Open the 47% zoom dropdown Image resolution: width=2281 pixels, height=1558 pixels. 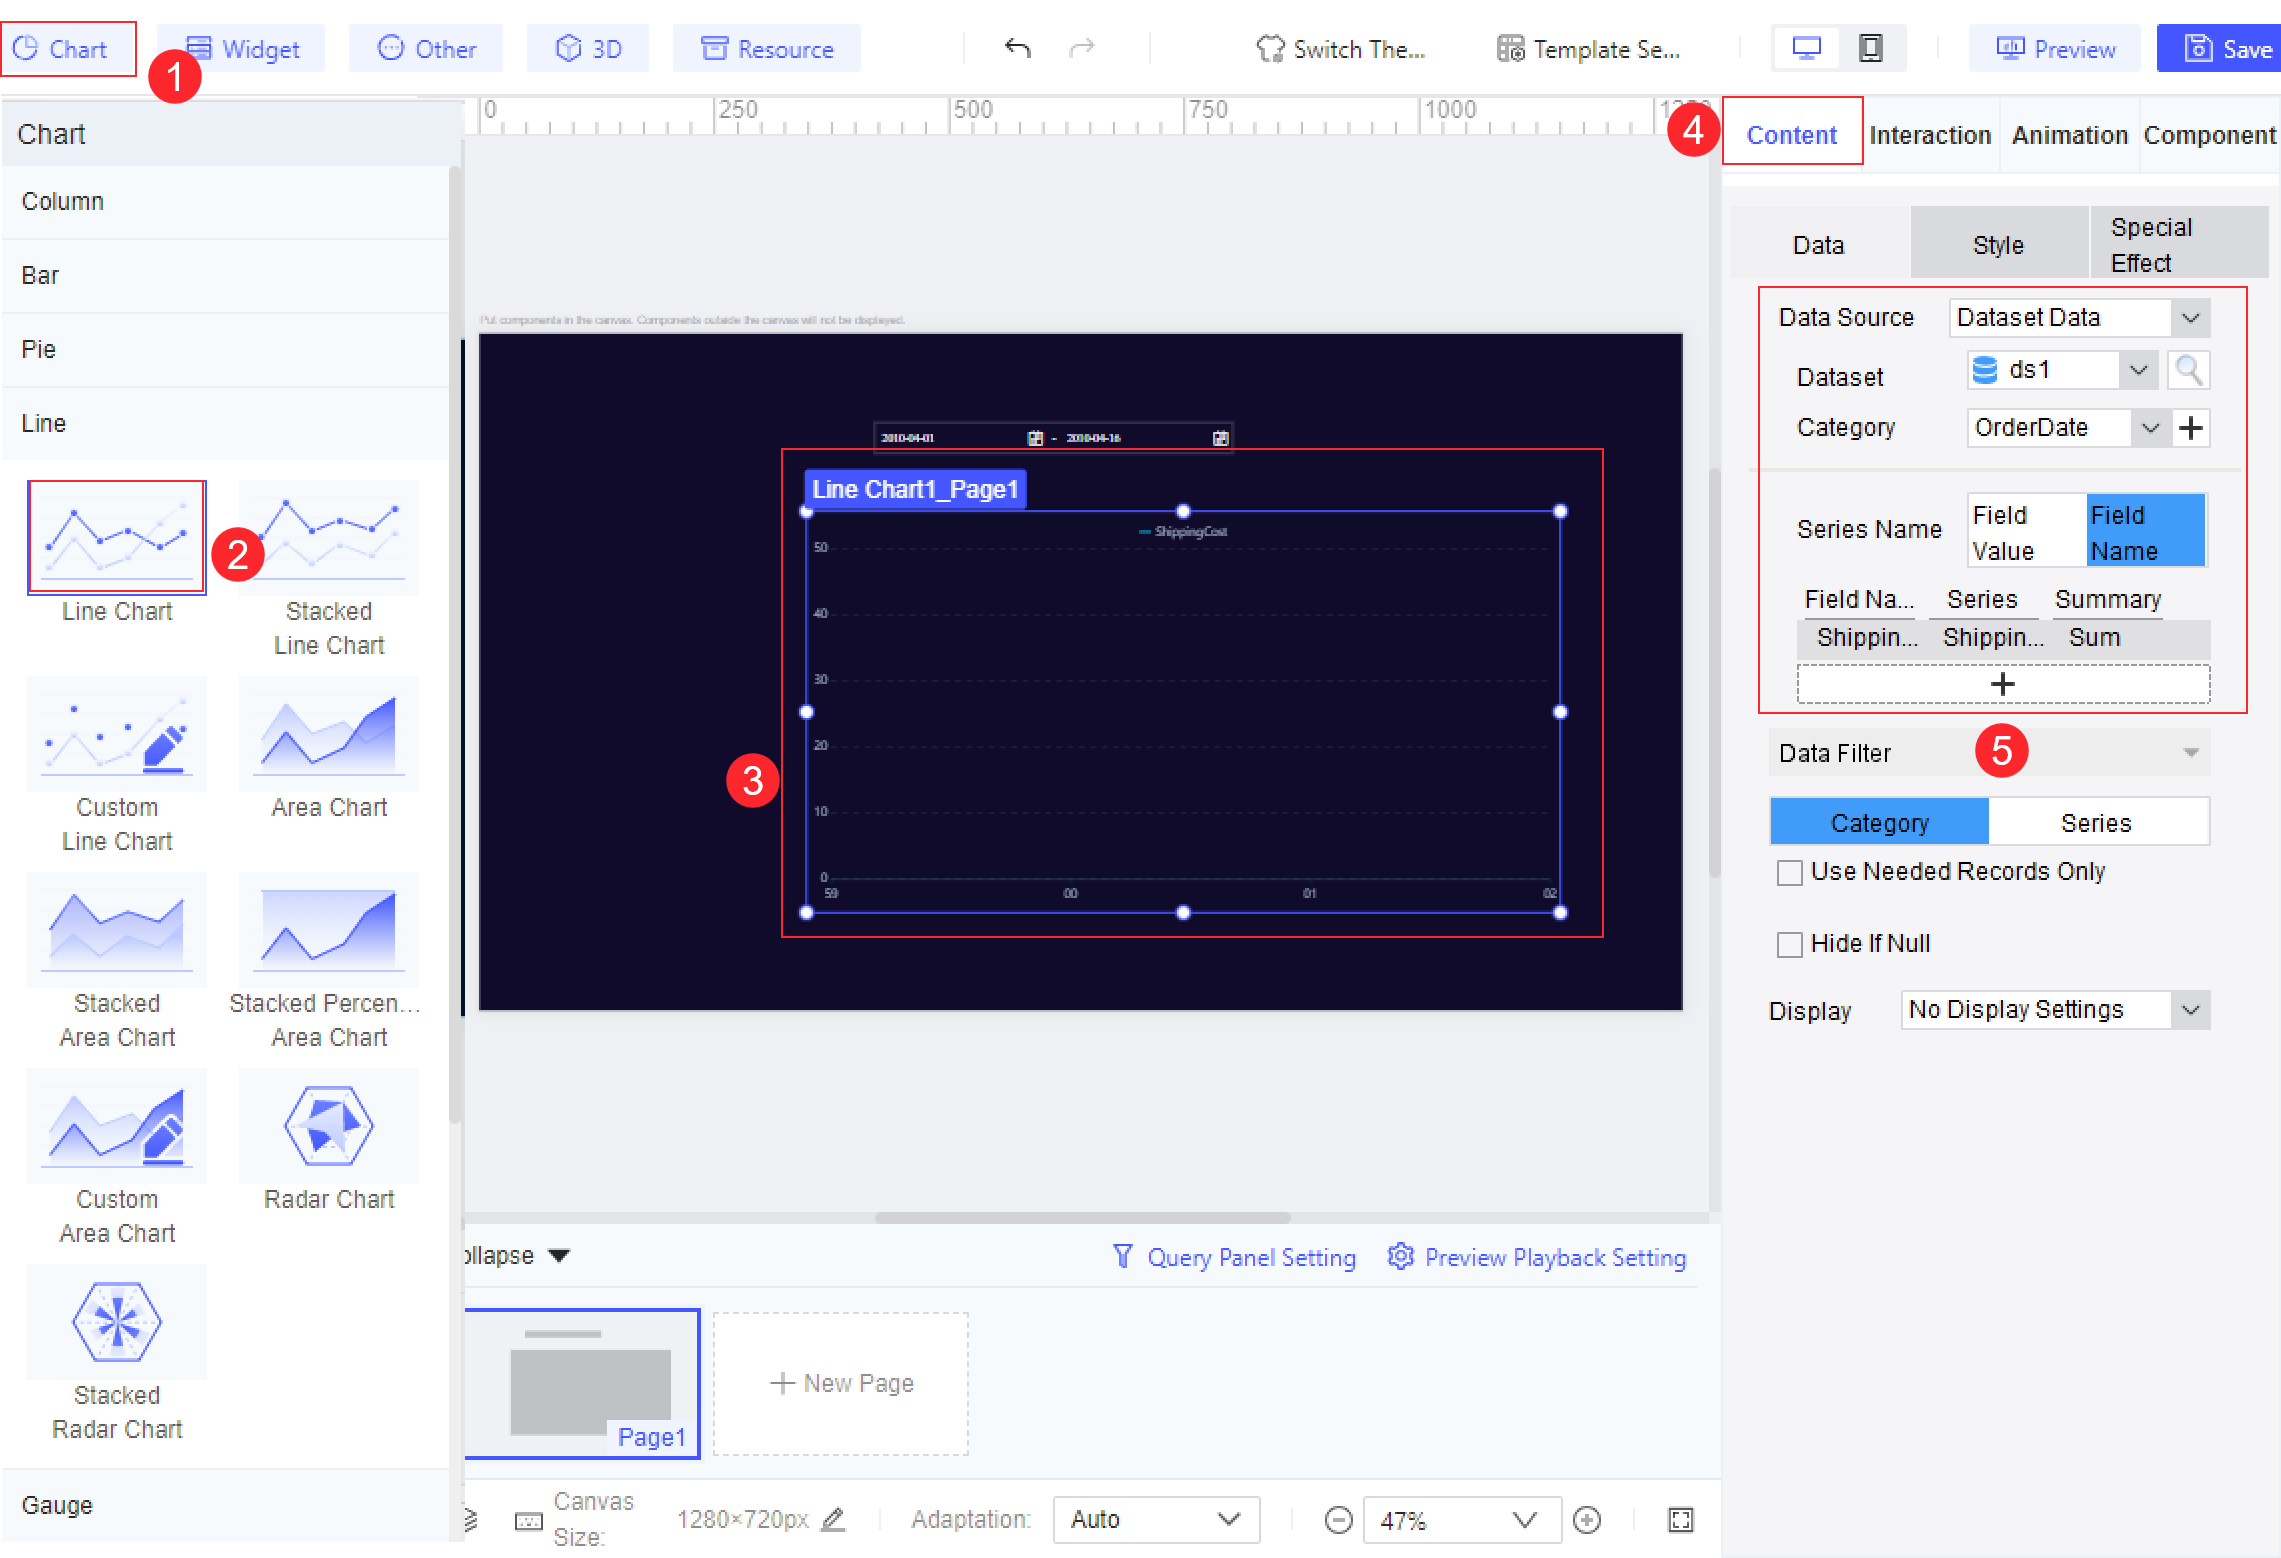pyautogui.click(x=1462, y=1520)
